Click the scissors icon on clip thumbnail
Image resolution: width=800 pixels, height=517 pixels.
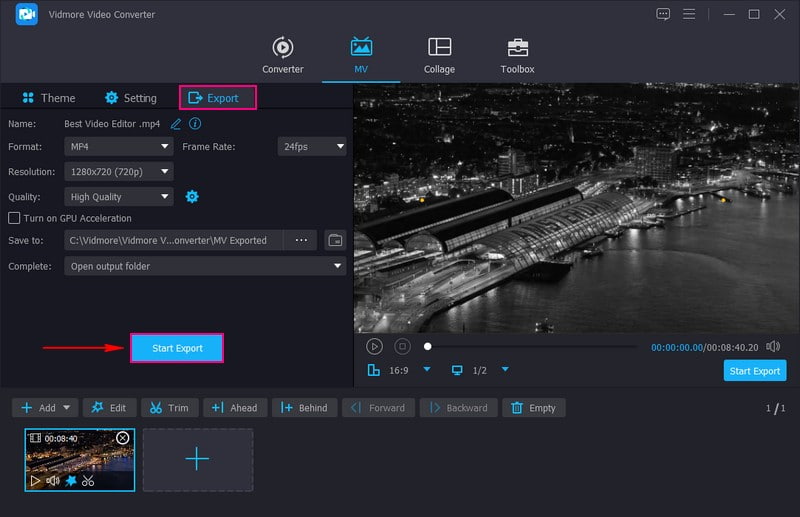88,481
